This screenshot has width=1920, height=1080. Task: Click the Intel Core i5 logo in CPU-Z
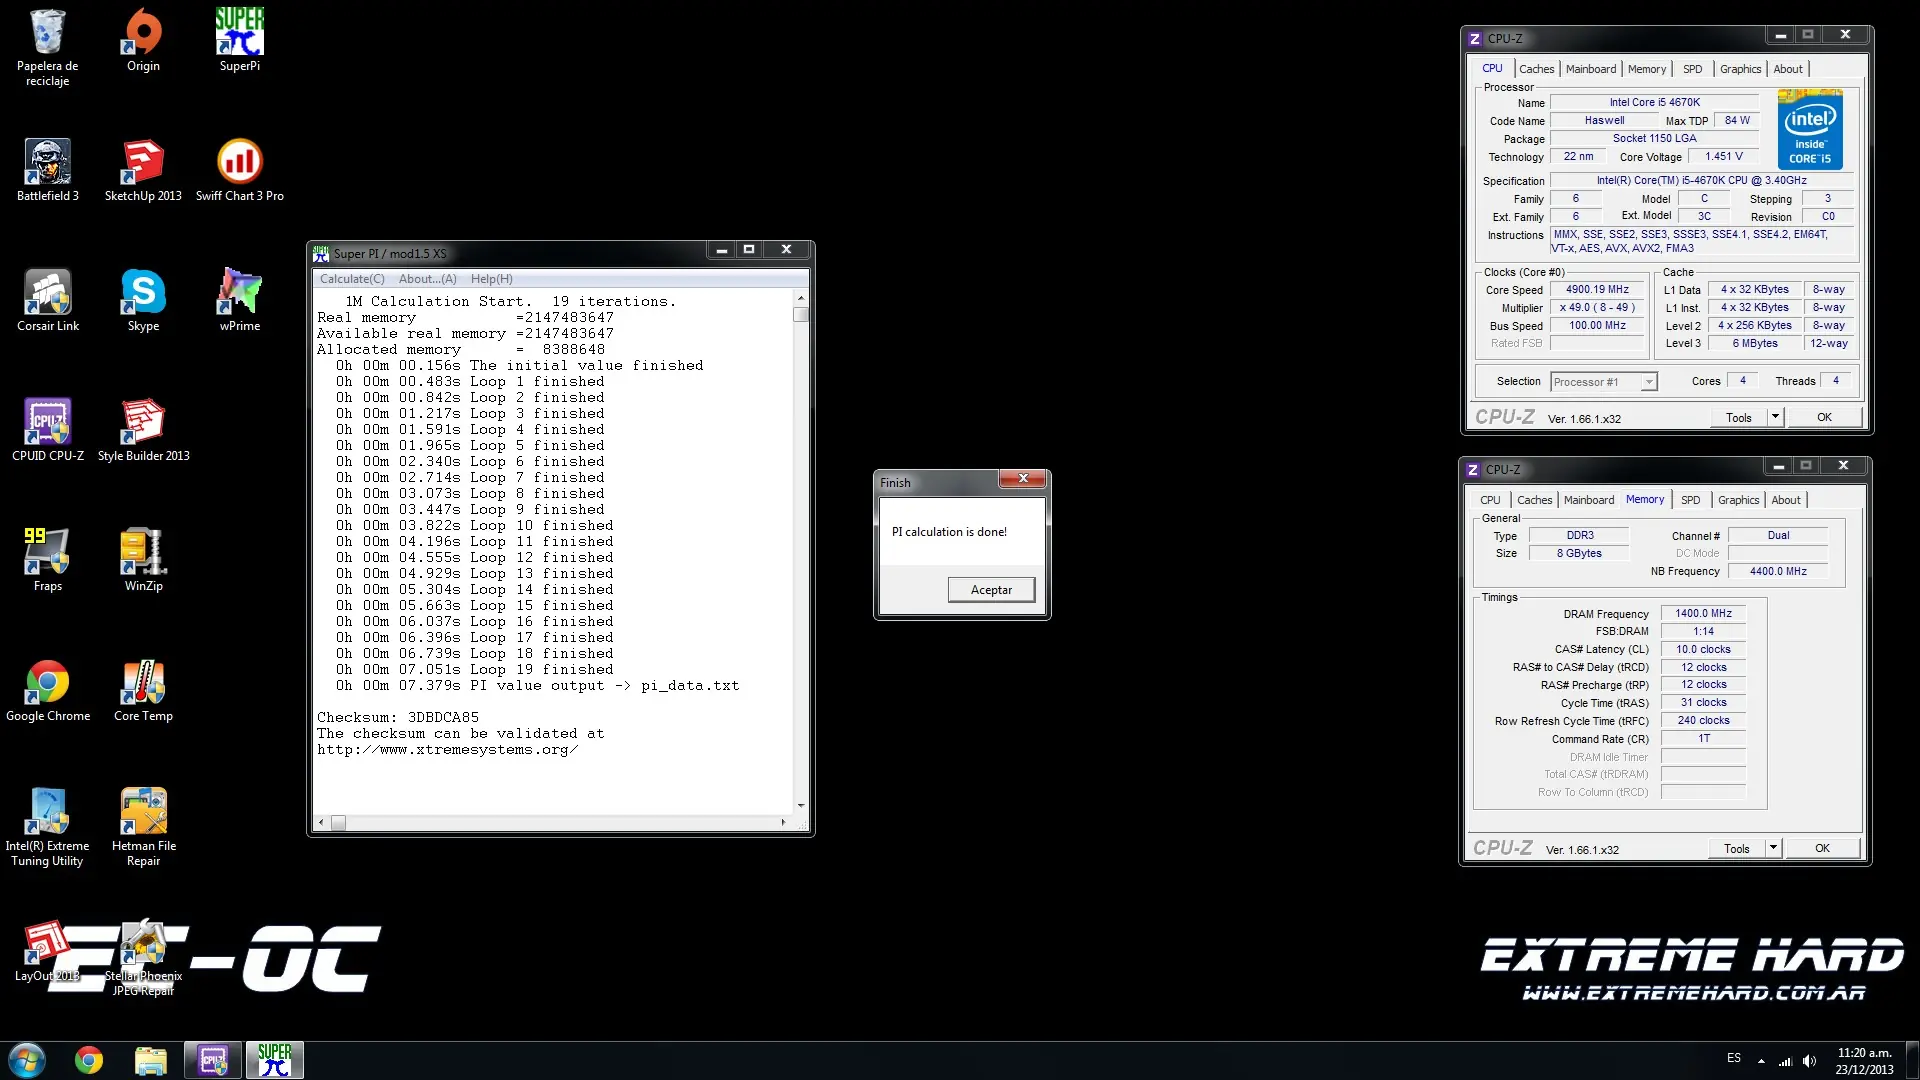tap(1810, 129)
